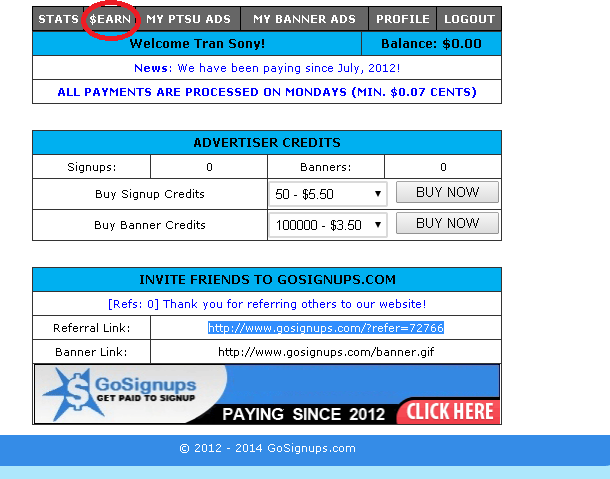Open the STATS menu tab
Viewport: 610px width, 479px height.
pos(58,19)
